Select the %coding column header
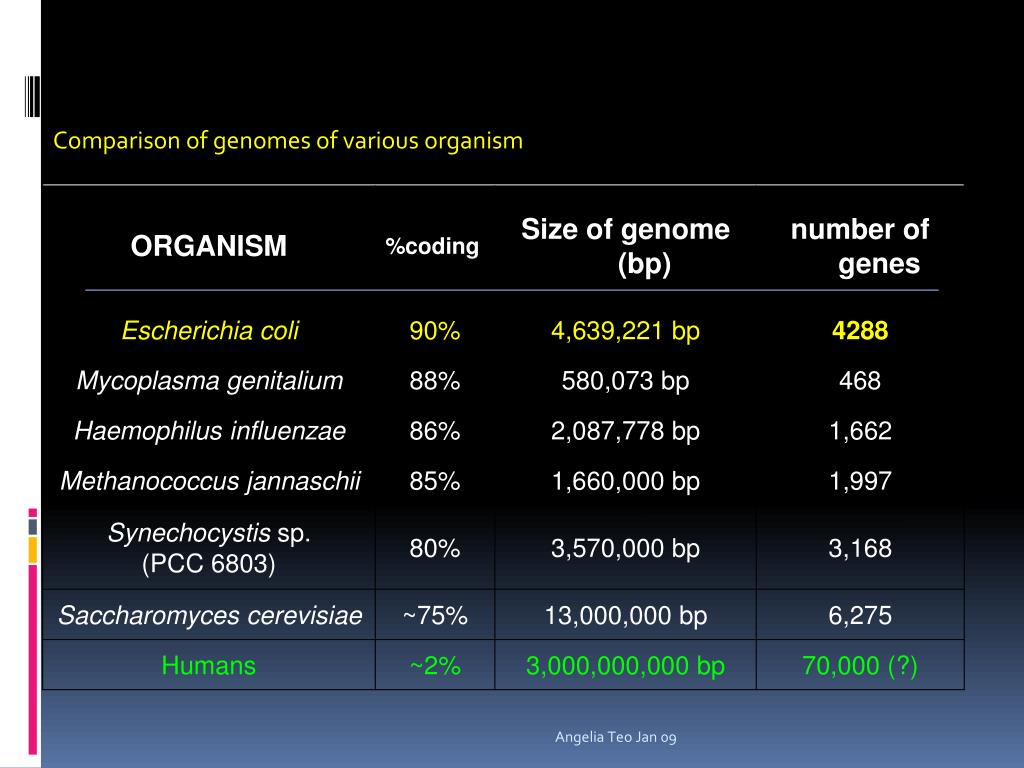Screen dimensions: 1024x768 (432, 246)
